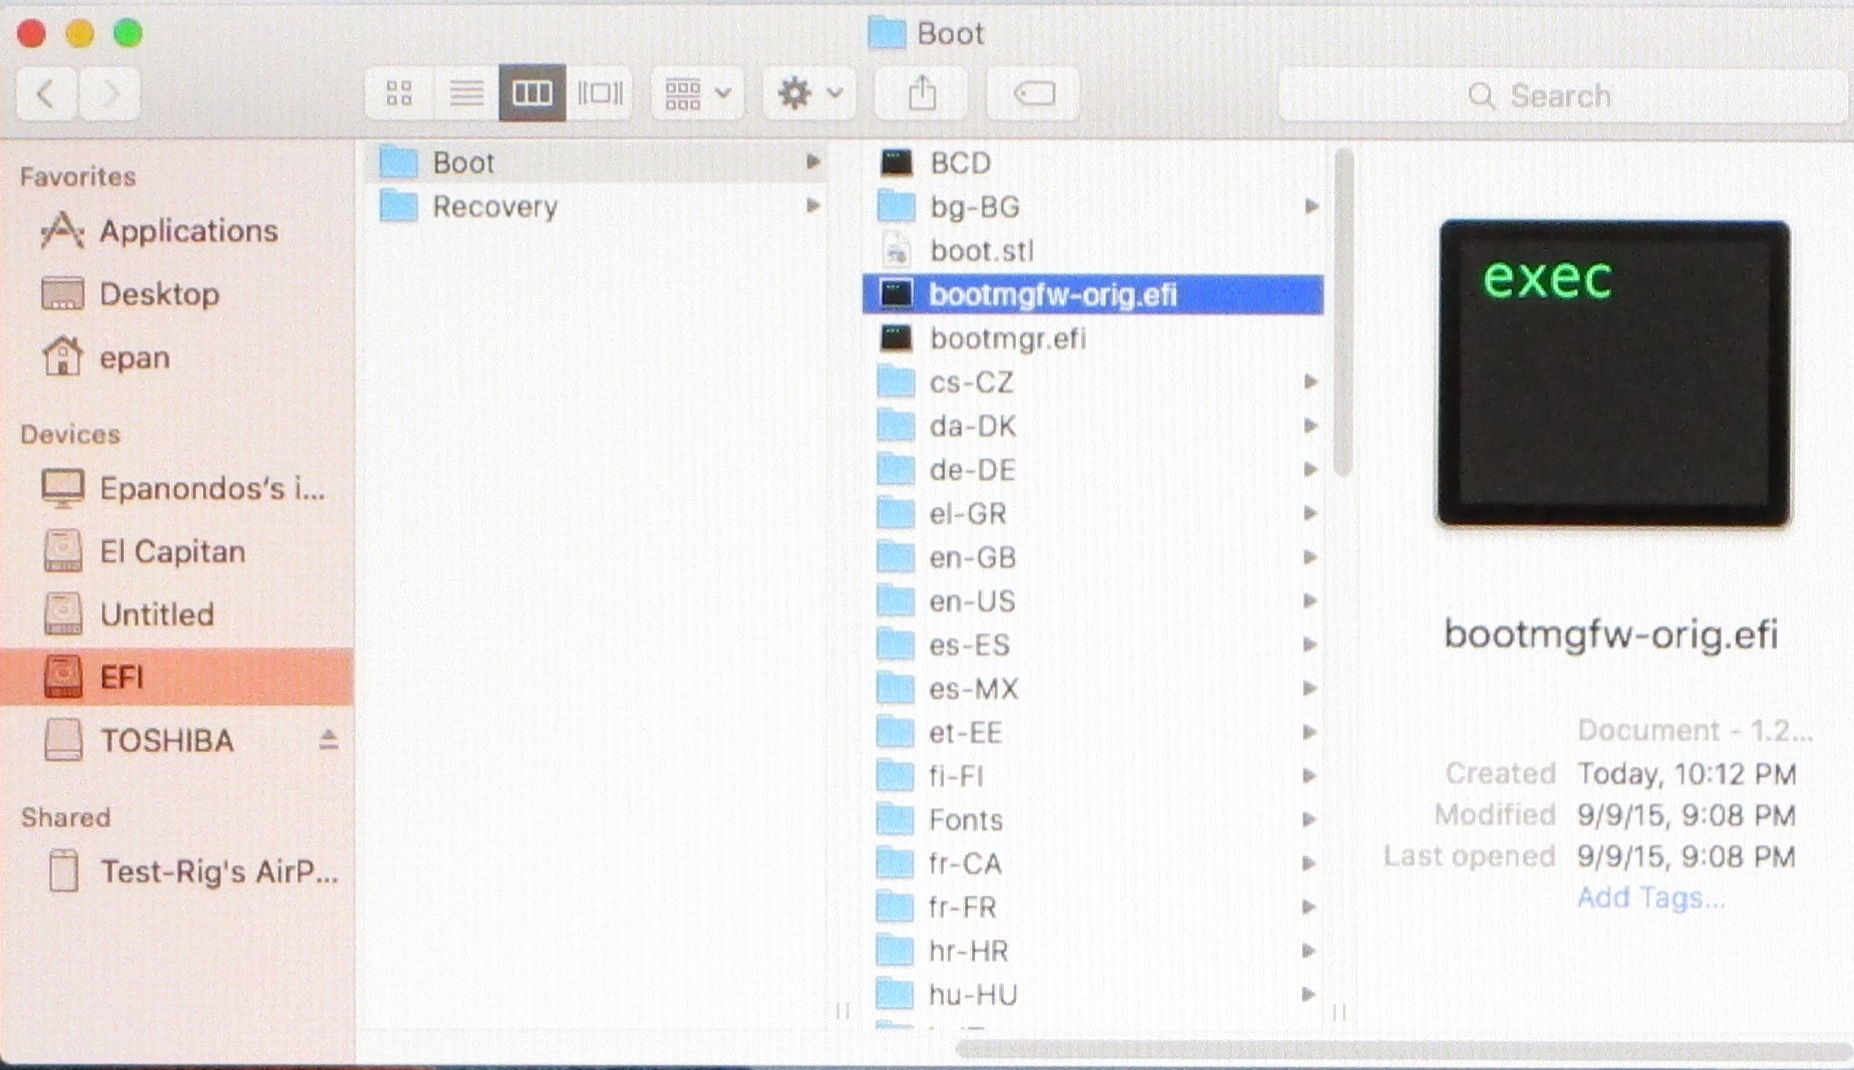Viewport: 1854px width, 1070px height.
Task: Click the exec preview thumbnail
Action: [1613, 373]
